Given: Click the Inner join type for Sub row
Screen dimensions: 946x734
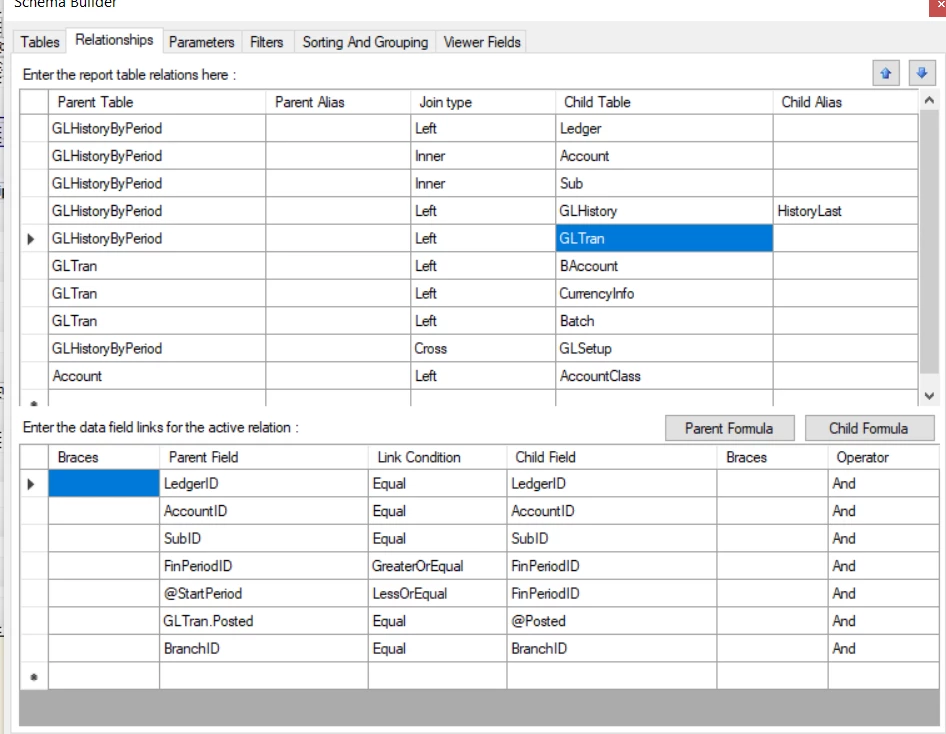Looking at the screenshot, I should 483,183.
